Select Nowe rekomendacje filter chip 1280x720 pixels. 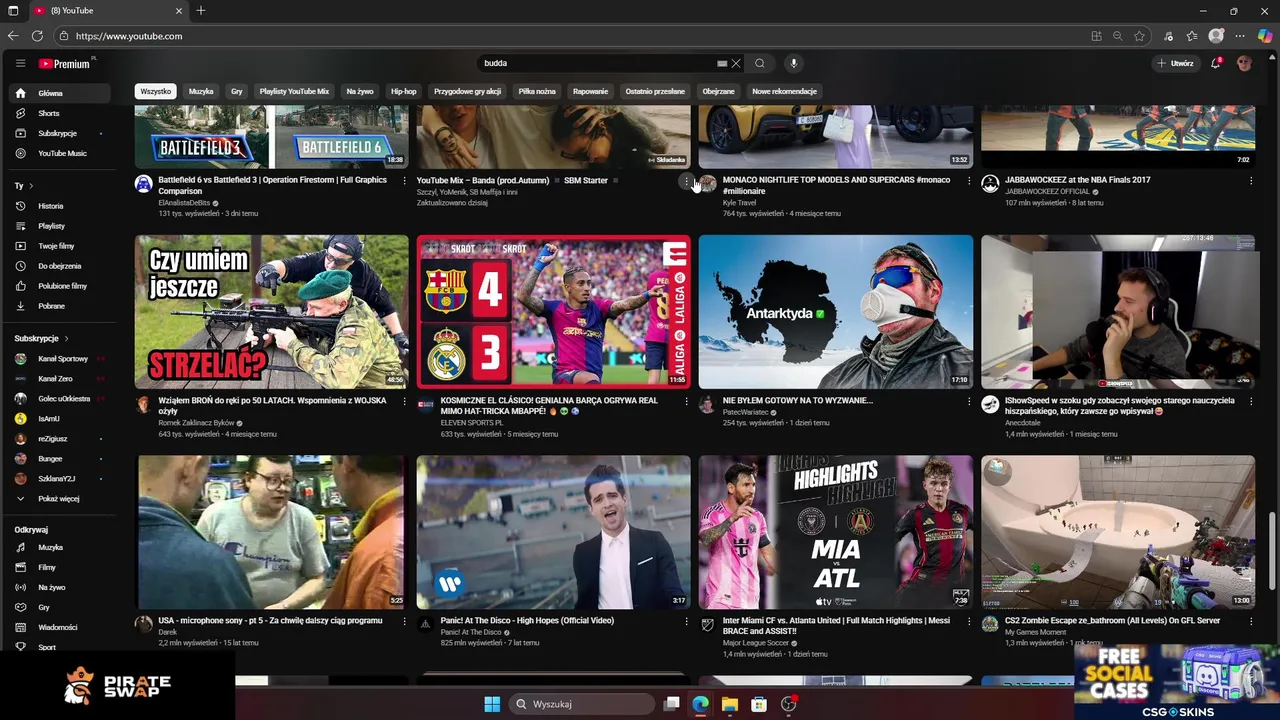tap(784, 91)
